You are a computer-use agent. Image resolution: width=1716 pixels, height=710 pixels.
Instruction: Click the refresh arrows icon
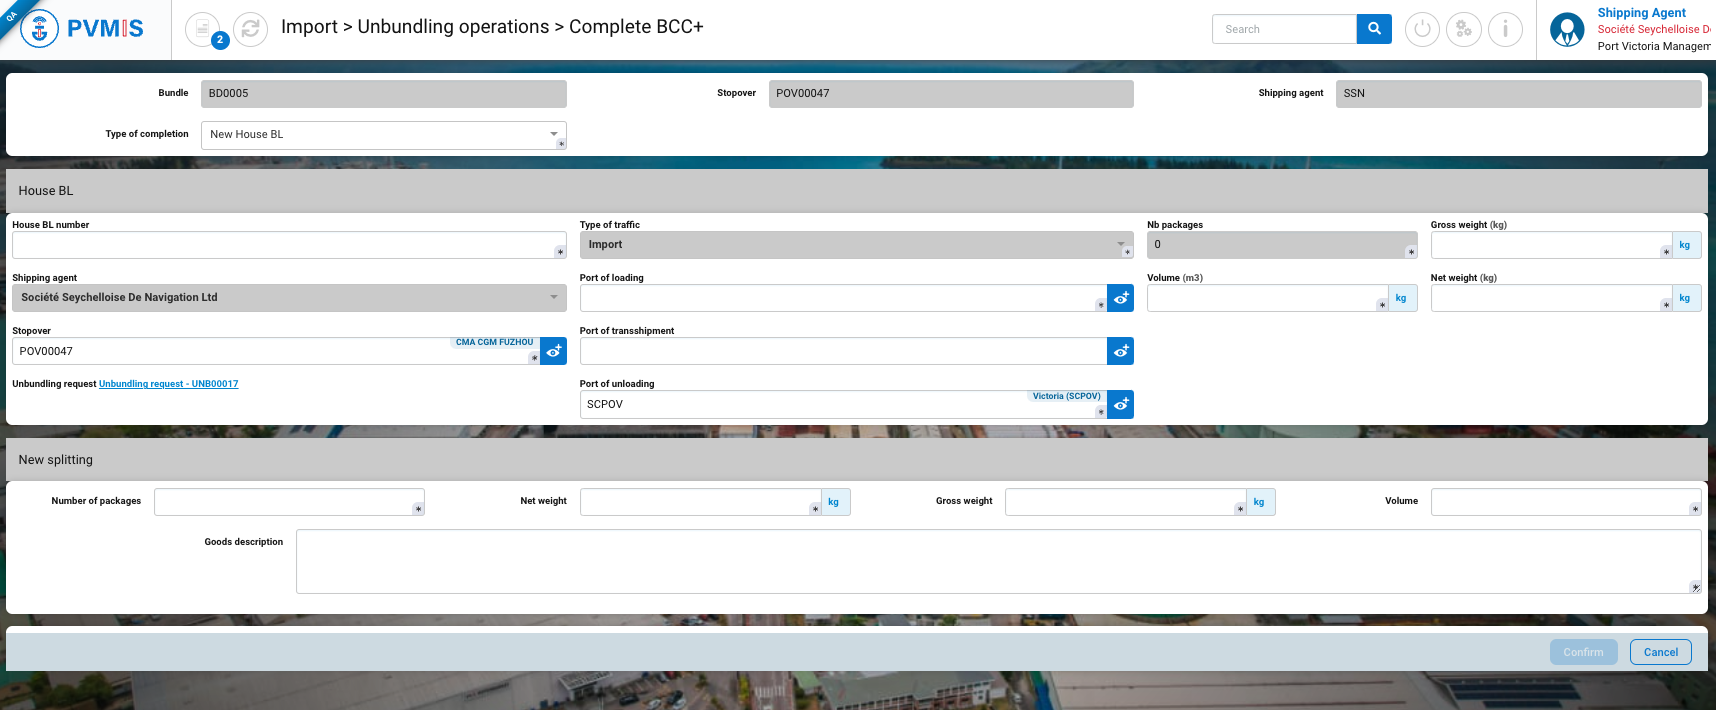coord(250,29)
